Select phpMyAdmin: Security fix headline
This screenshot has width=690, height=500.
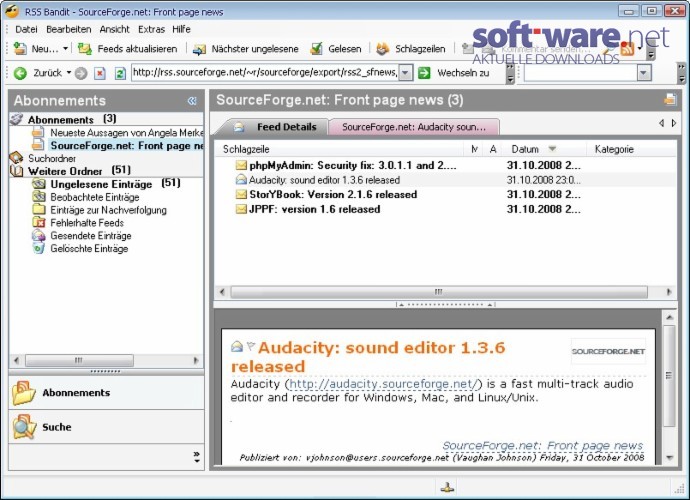(x=352, y=165)
